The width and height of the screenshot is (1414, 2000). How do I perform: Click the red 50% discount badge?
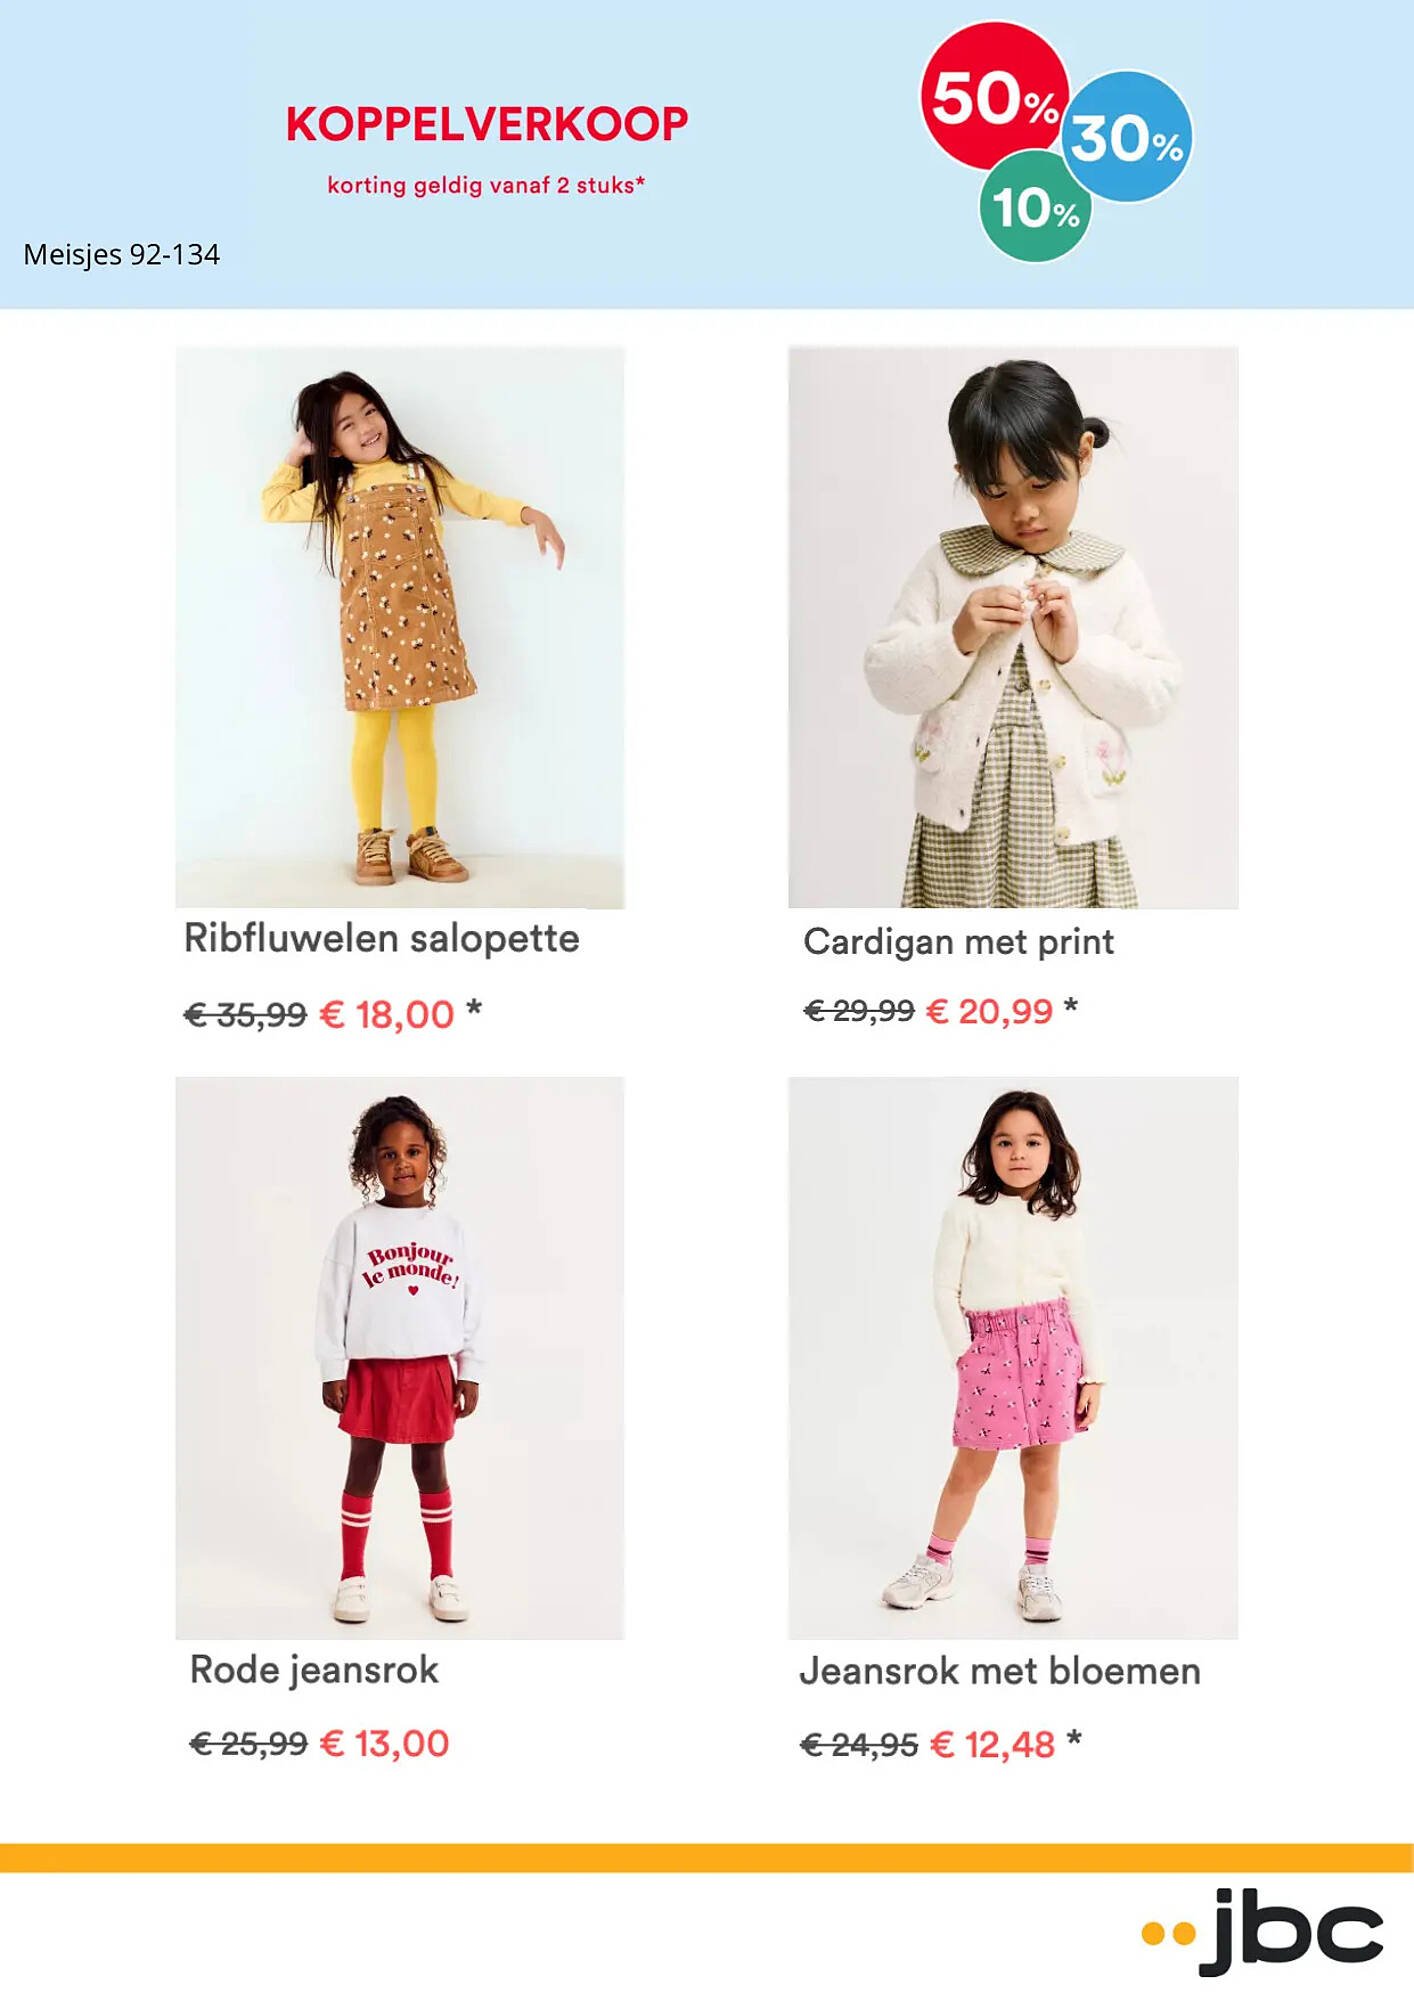[995, 96]
